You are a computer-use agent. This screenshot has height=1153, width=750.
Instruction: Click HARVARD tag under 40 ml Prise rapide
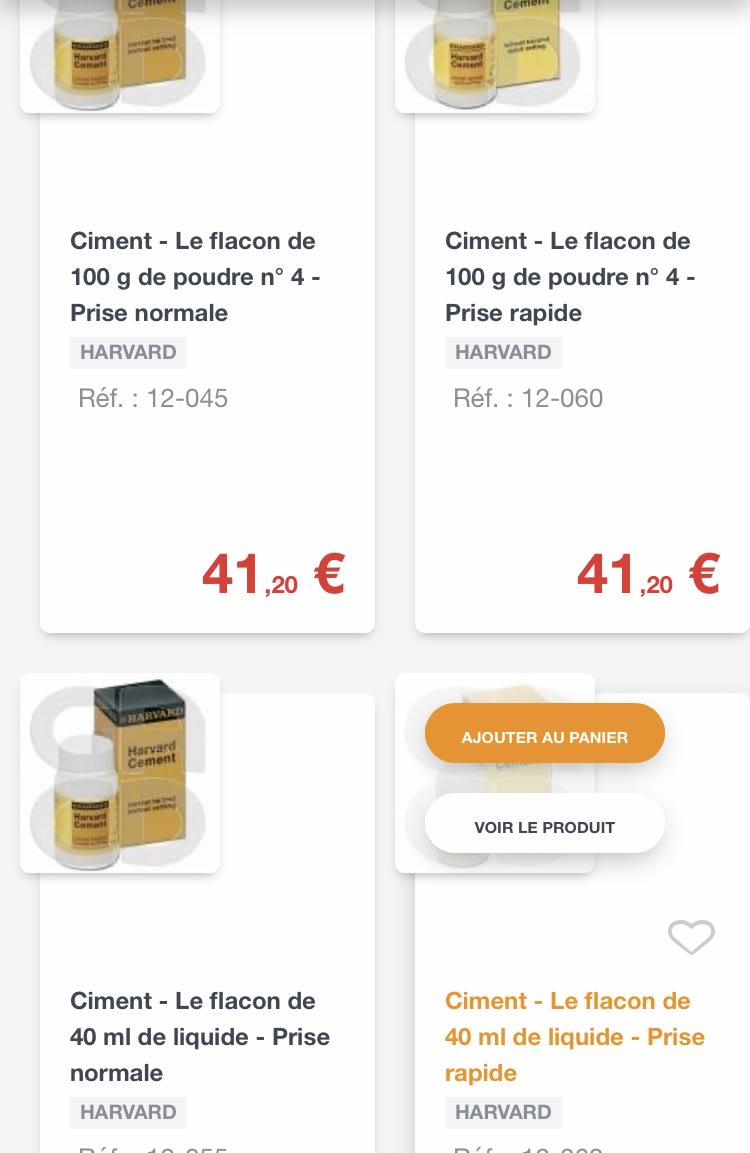[503, 1112]
